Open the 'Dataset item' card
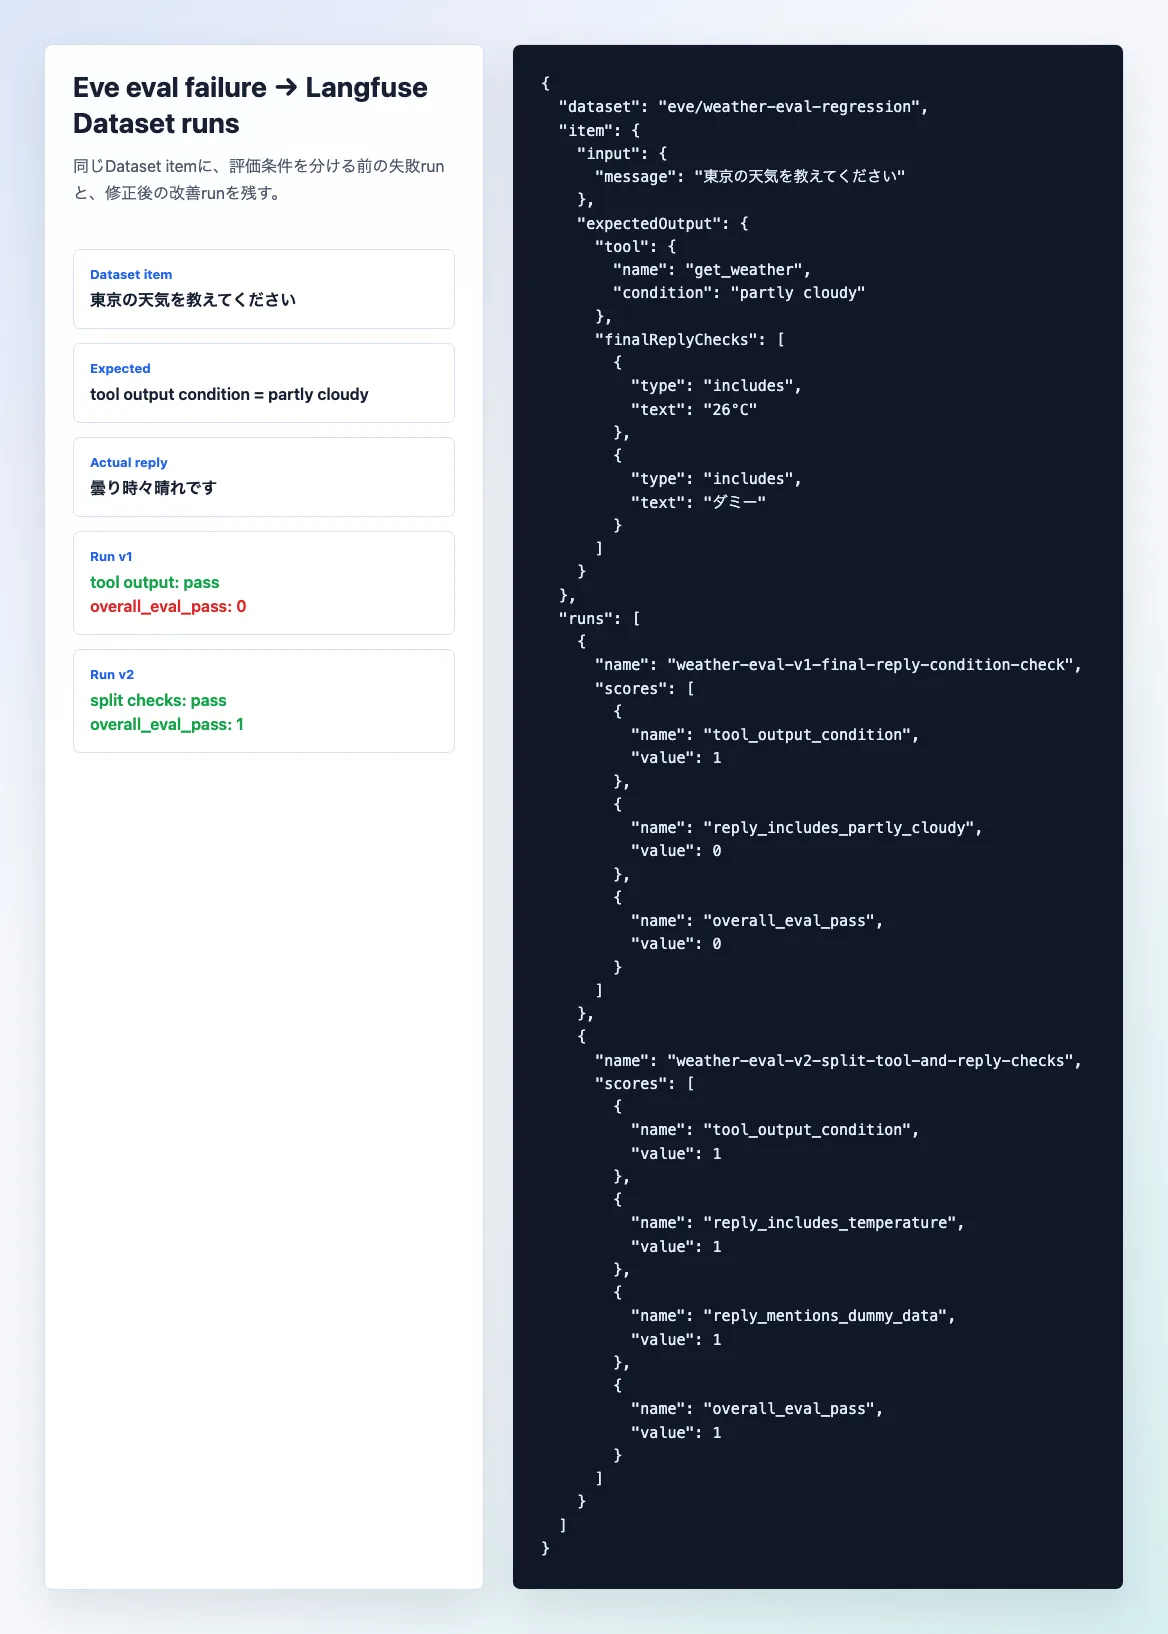Viewport: 1168px width, 1634px height. 264,289
